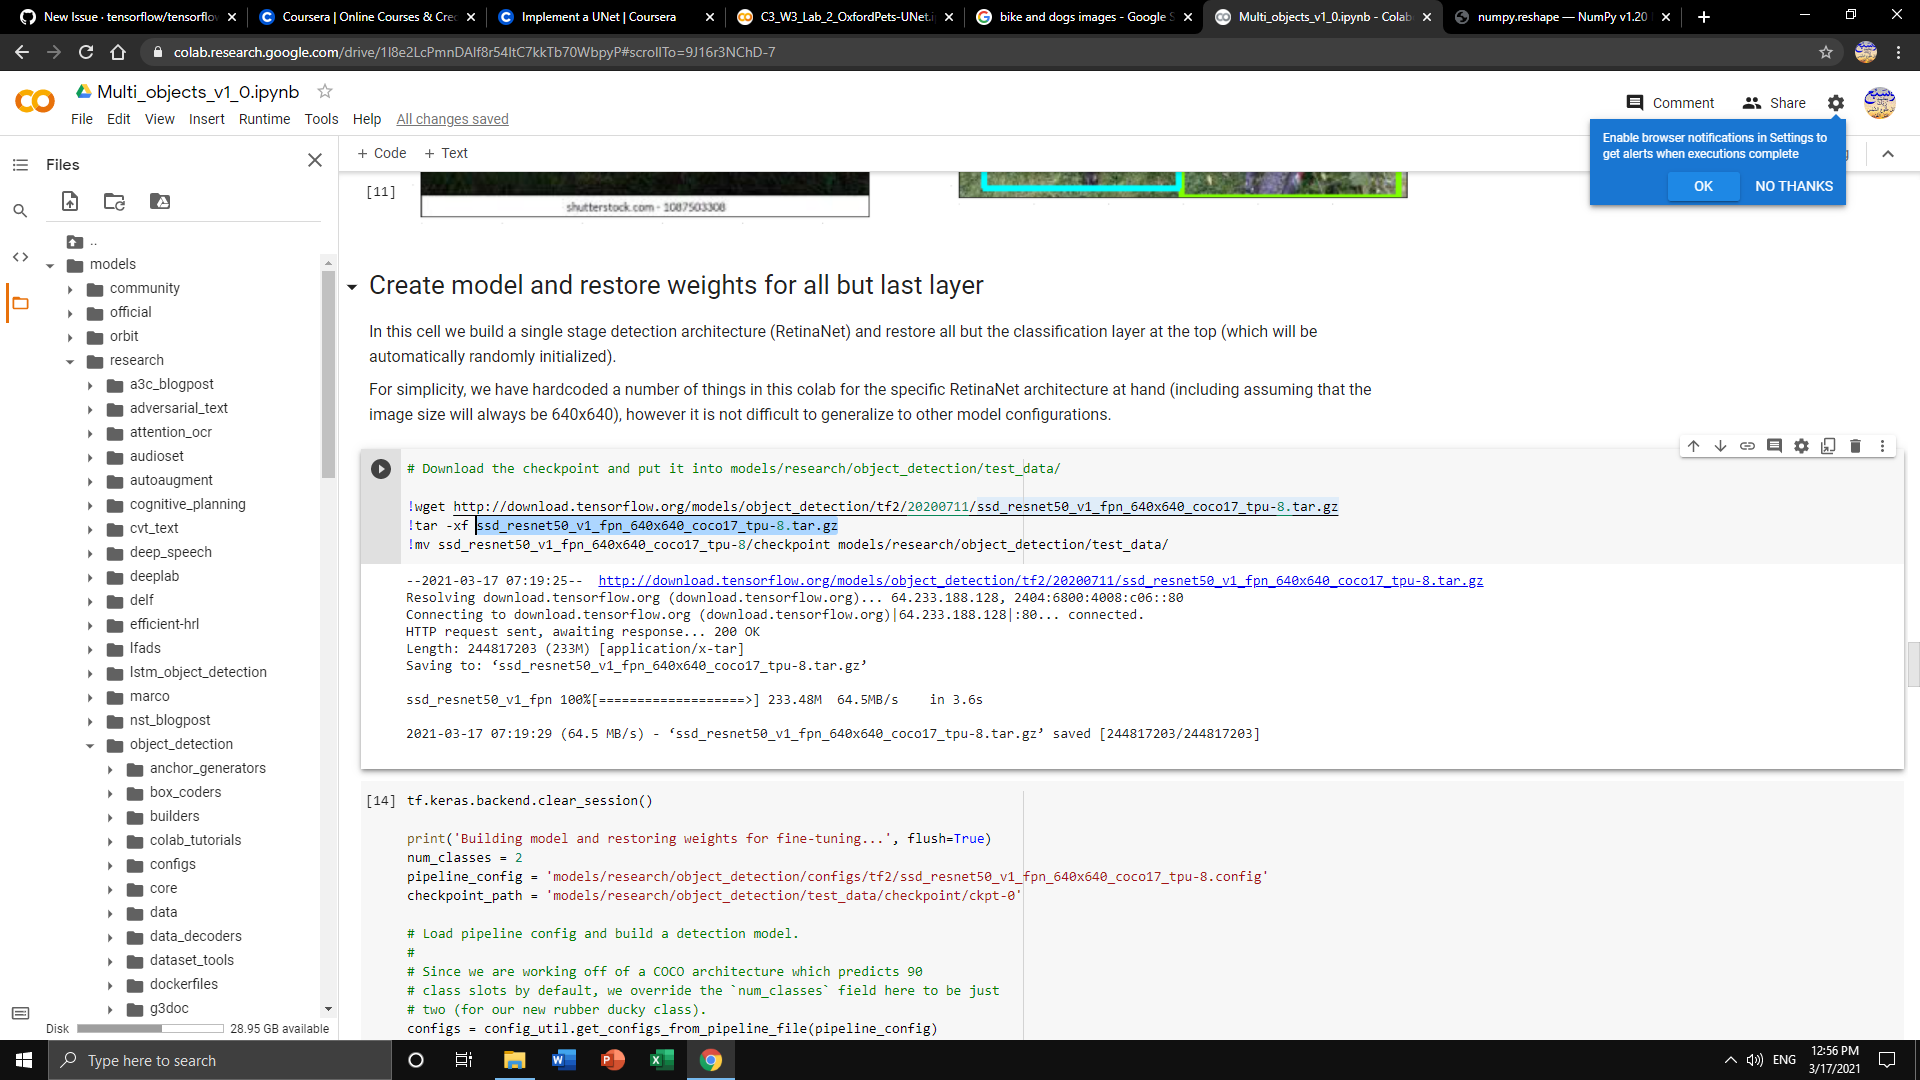Open the Runtime menu
Viewport: 1920px width, 1080px height.
pyautogui.click(x=264, y=119)
